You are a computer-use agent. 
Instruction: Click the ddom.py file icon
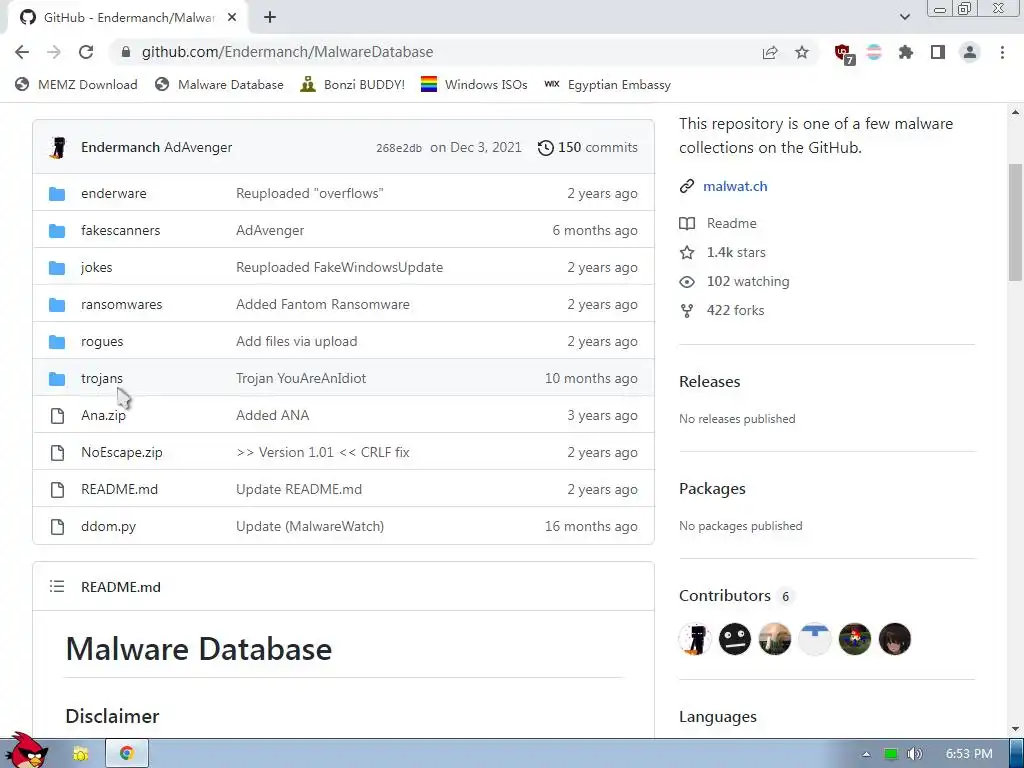pyautogui.click(x=57, y=527)
